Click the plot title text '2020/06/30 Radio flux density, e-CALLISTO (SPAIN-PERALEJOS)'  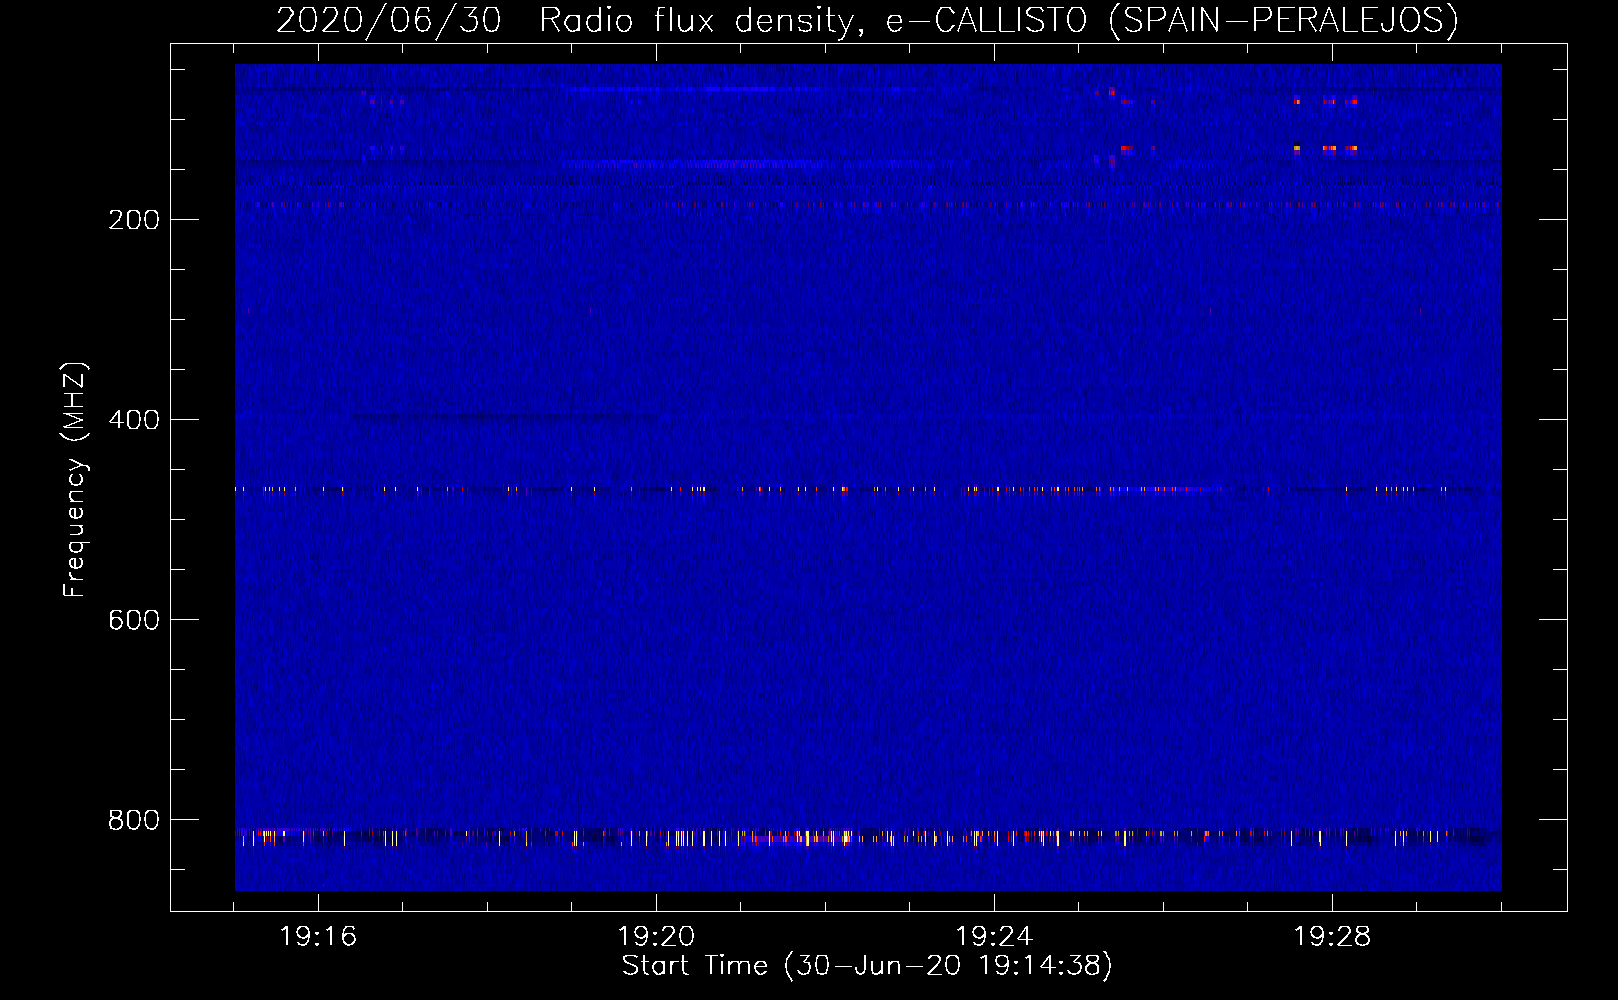(x=867, y=20)
